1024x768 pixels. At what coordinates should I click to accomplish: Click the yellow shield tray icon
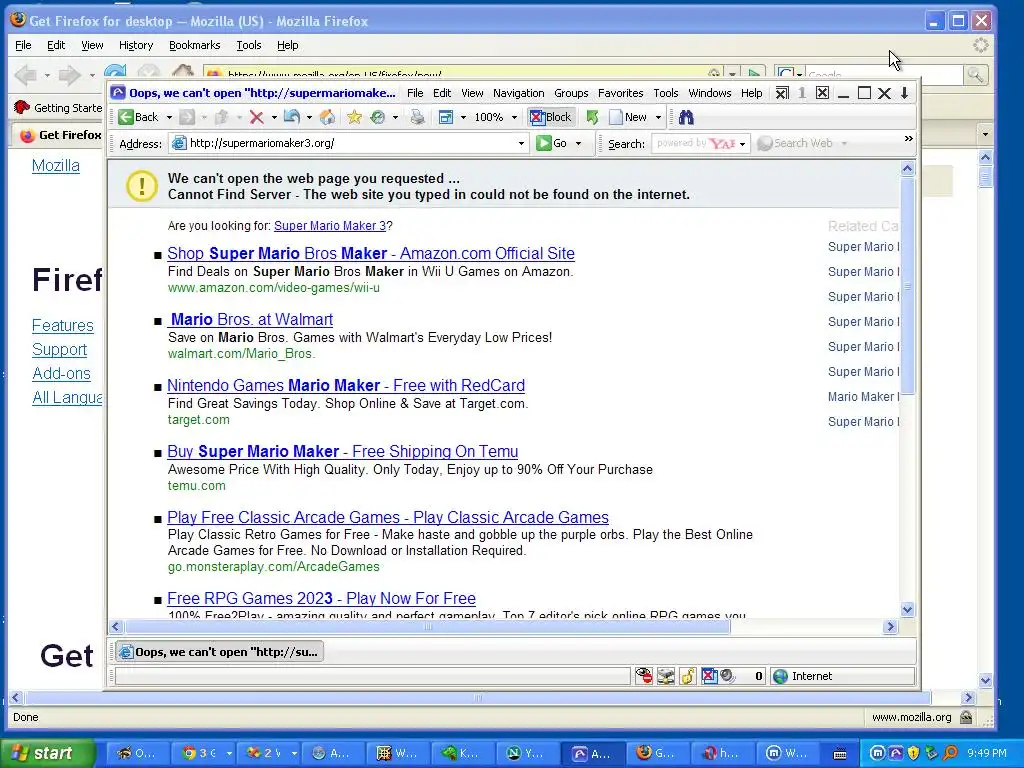[913, 753]
